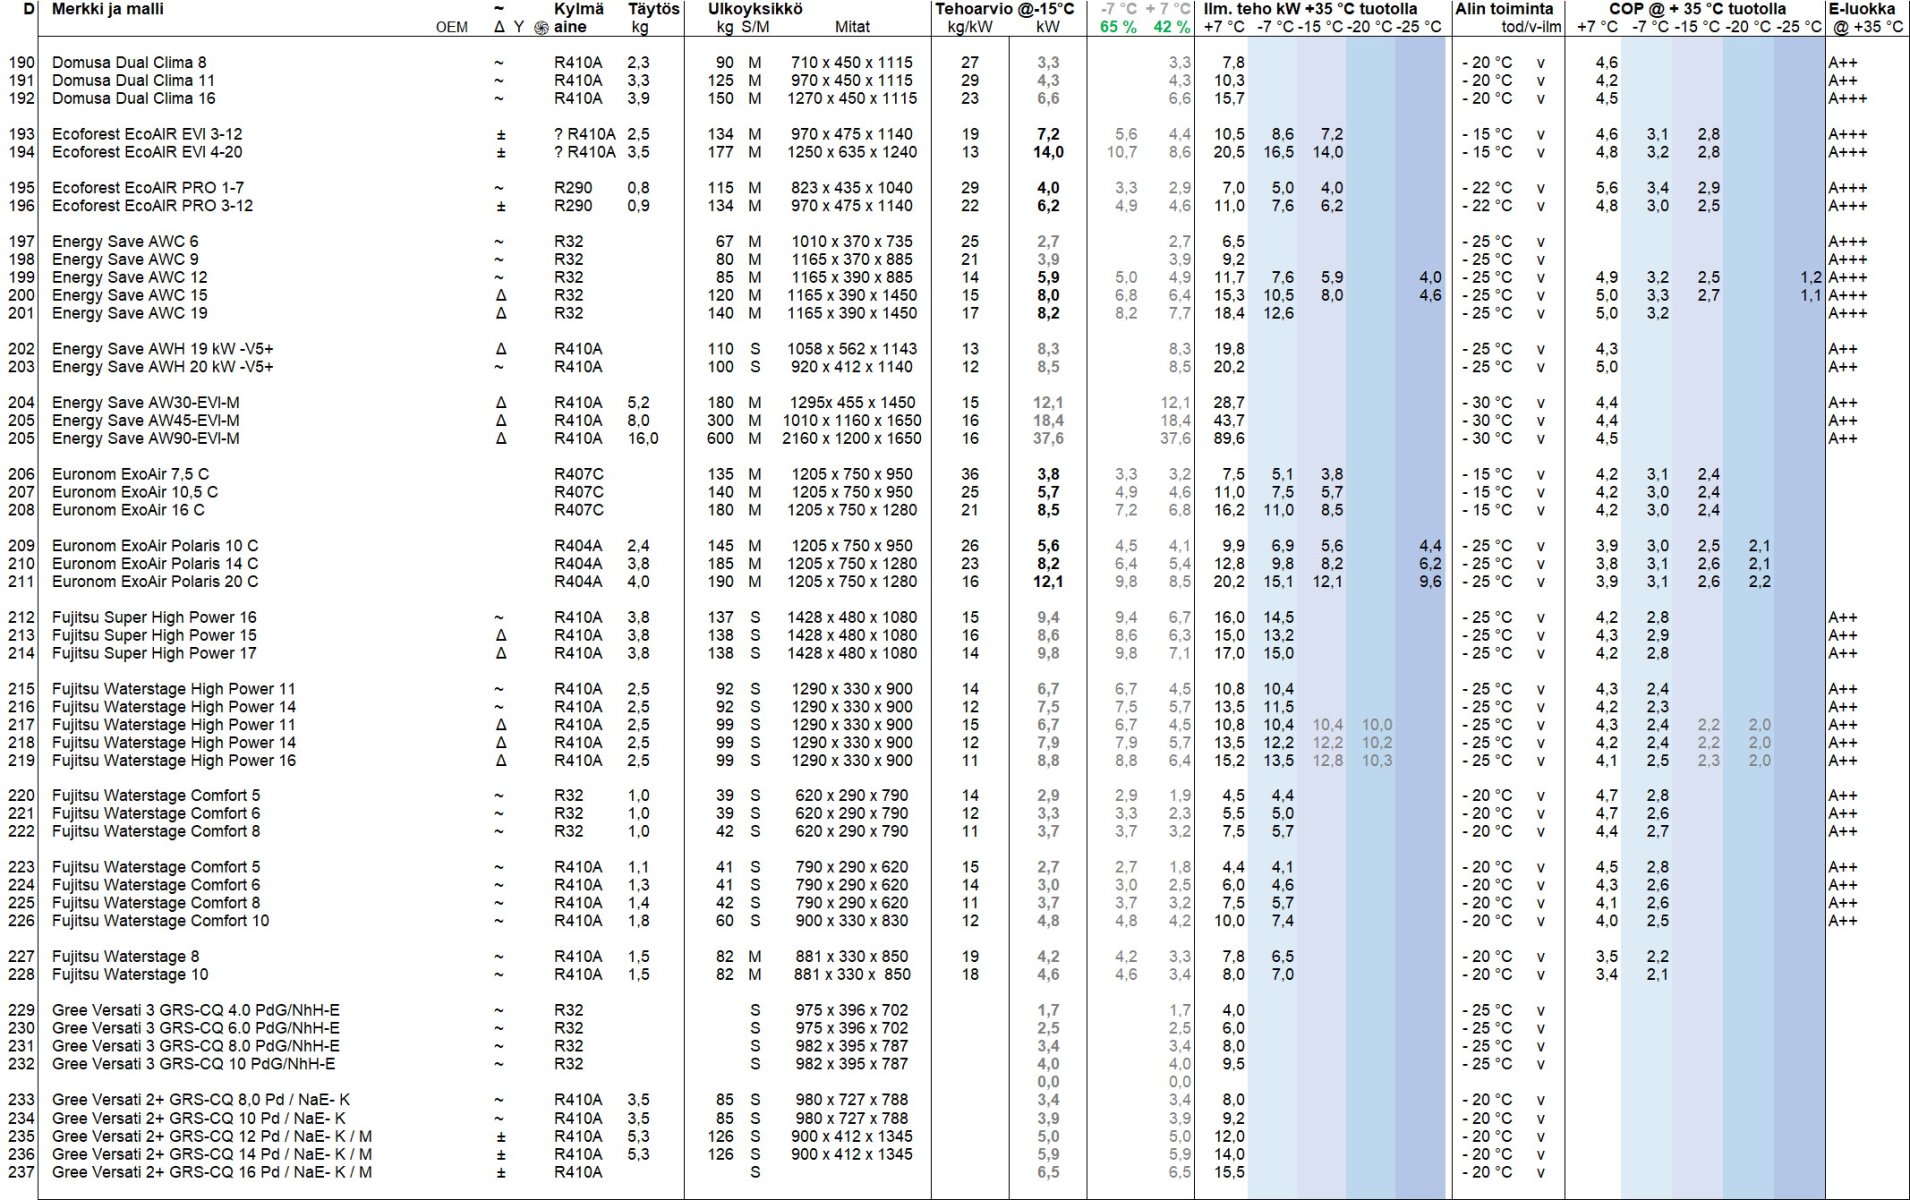Click the 'v' marker in row 190
Viewport: 1910px width, 1200px height.
point(1540,62)
